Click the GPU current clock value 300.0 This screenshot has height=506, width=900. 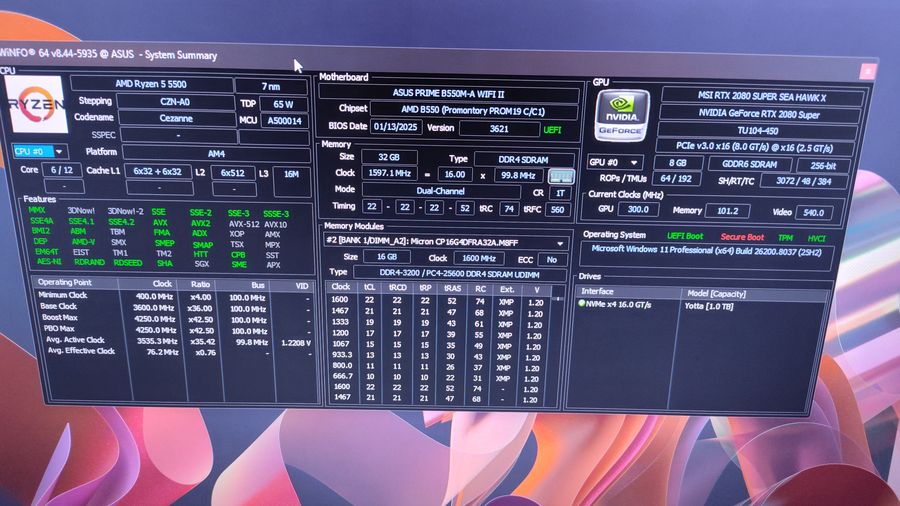638,209
